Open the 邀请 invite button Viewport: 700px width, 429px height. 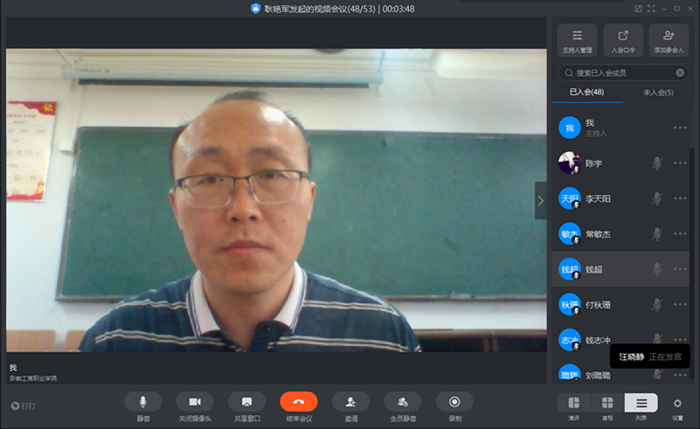[350, 402]
